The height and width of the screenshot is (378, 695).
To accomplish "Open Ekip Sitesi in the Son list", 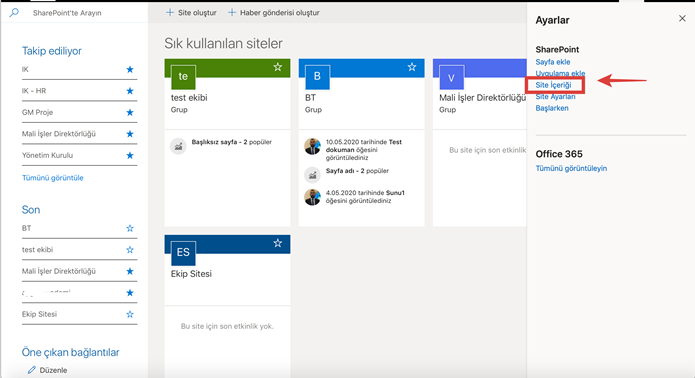I will point(39,314).
